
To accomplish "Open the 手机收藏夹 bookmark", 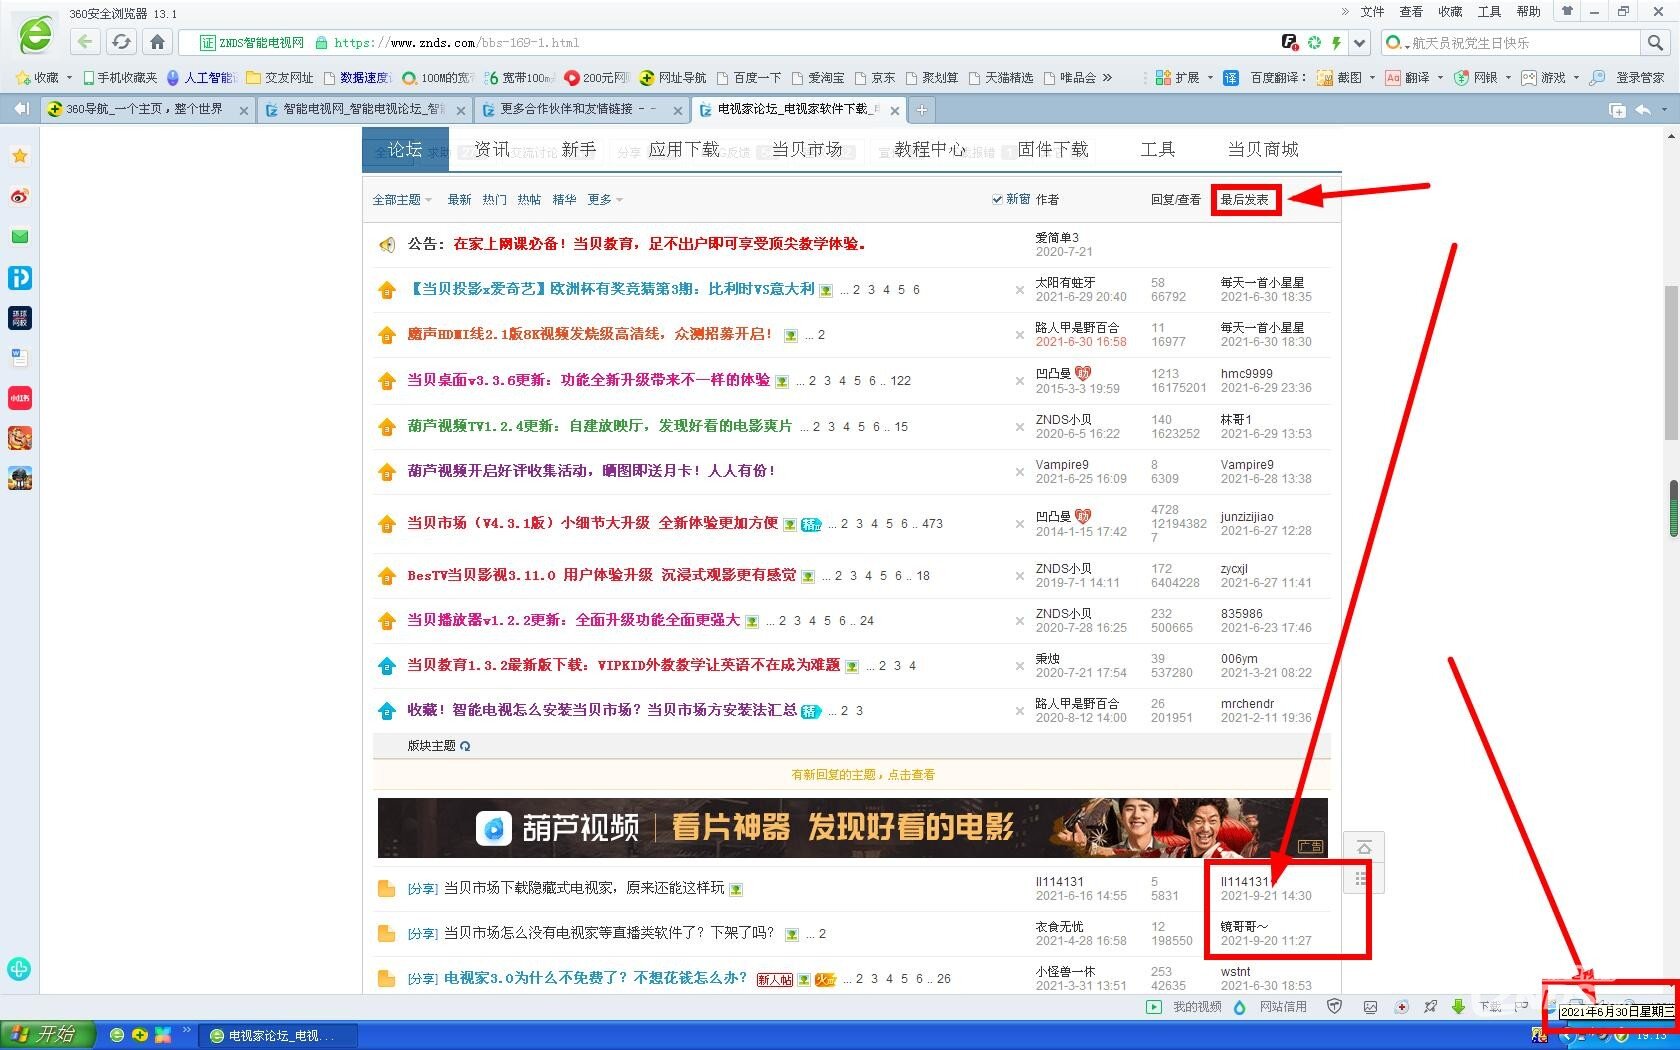I will pos(120,78).
